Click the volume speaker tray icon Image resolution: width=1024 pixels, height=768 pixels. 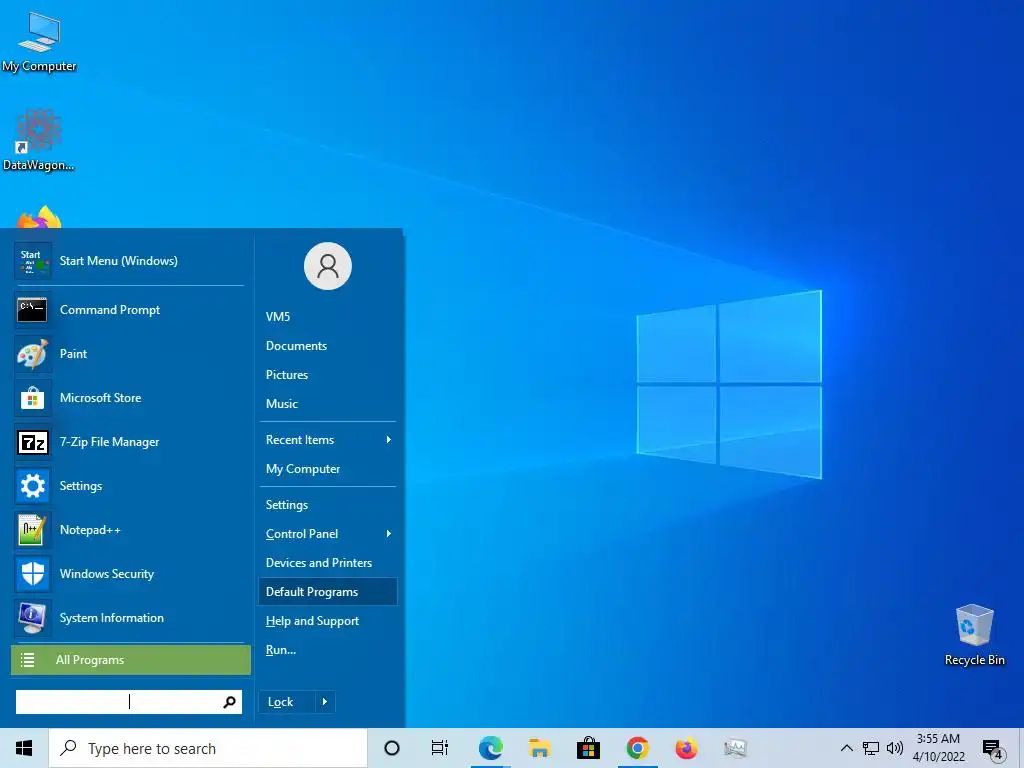[x=895, y=748]
